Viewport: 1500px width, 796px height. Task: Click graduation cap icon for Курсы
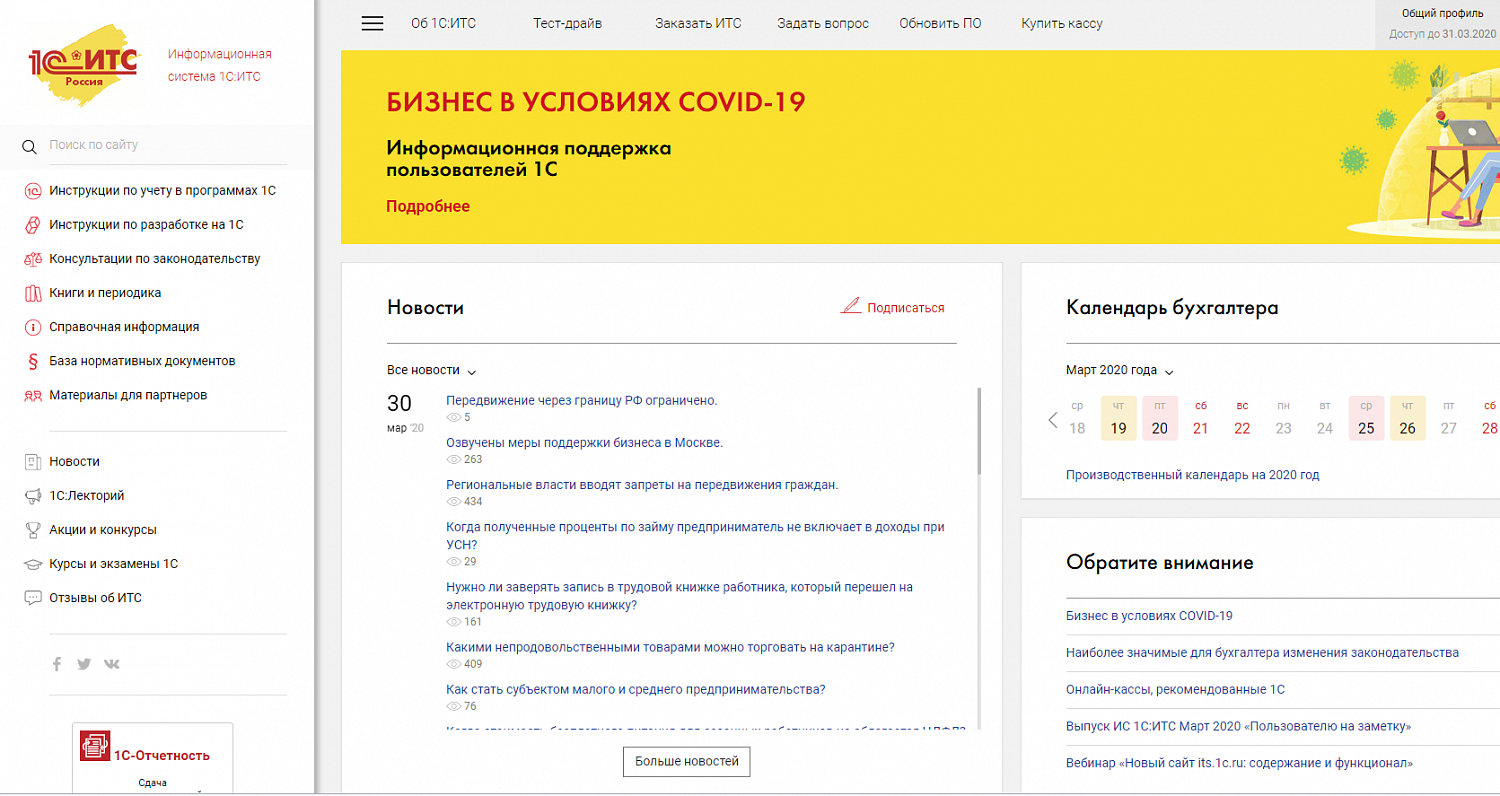[x=31, y=564]
